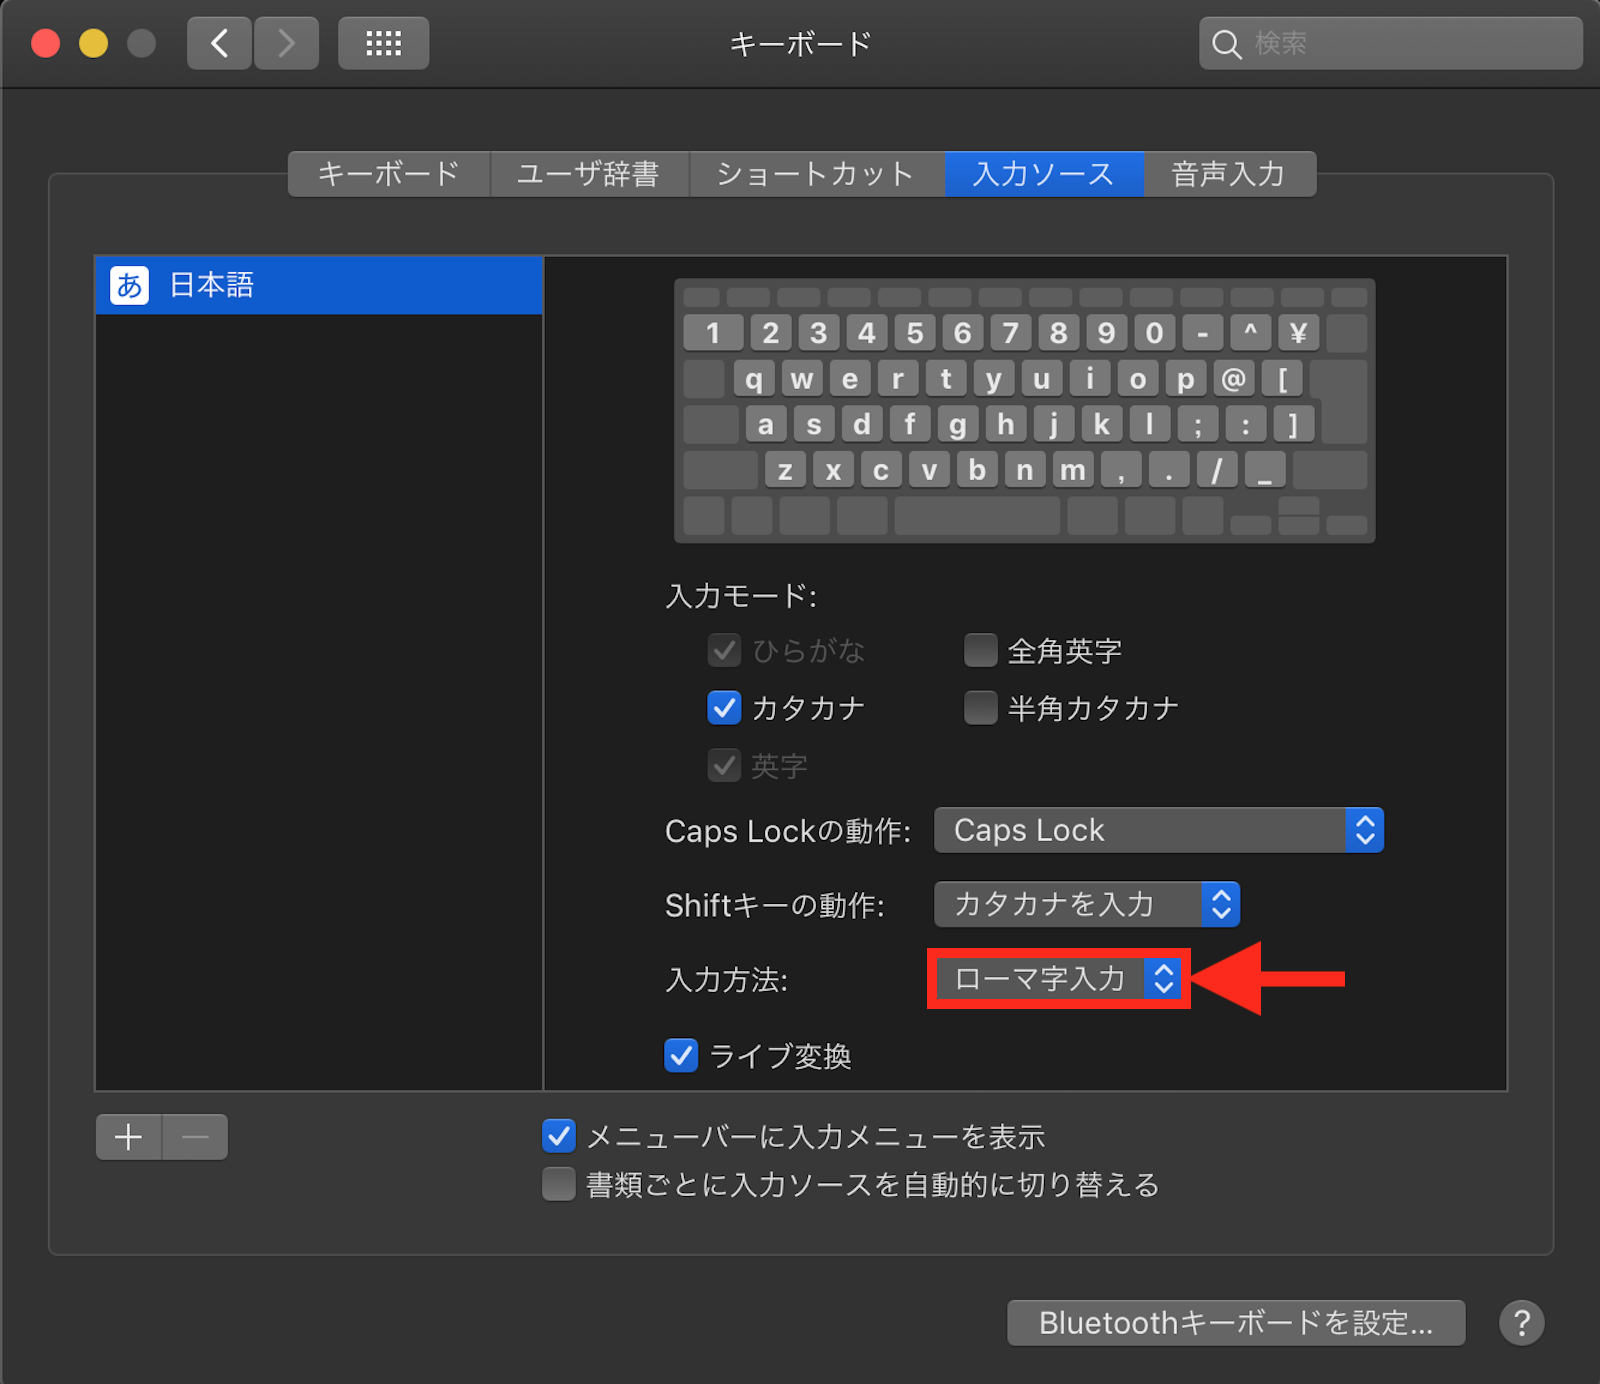Click the Bluetoothキーボードを設定 button

pyautogui.click(x=1236, y=1322)
